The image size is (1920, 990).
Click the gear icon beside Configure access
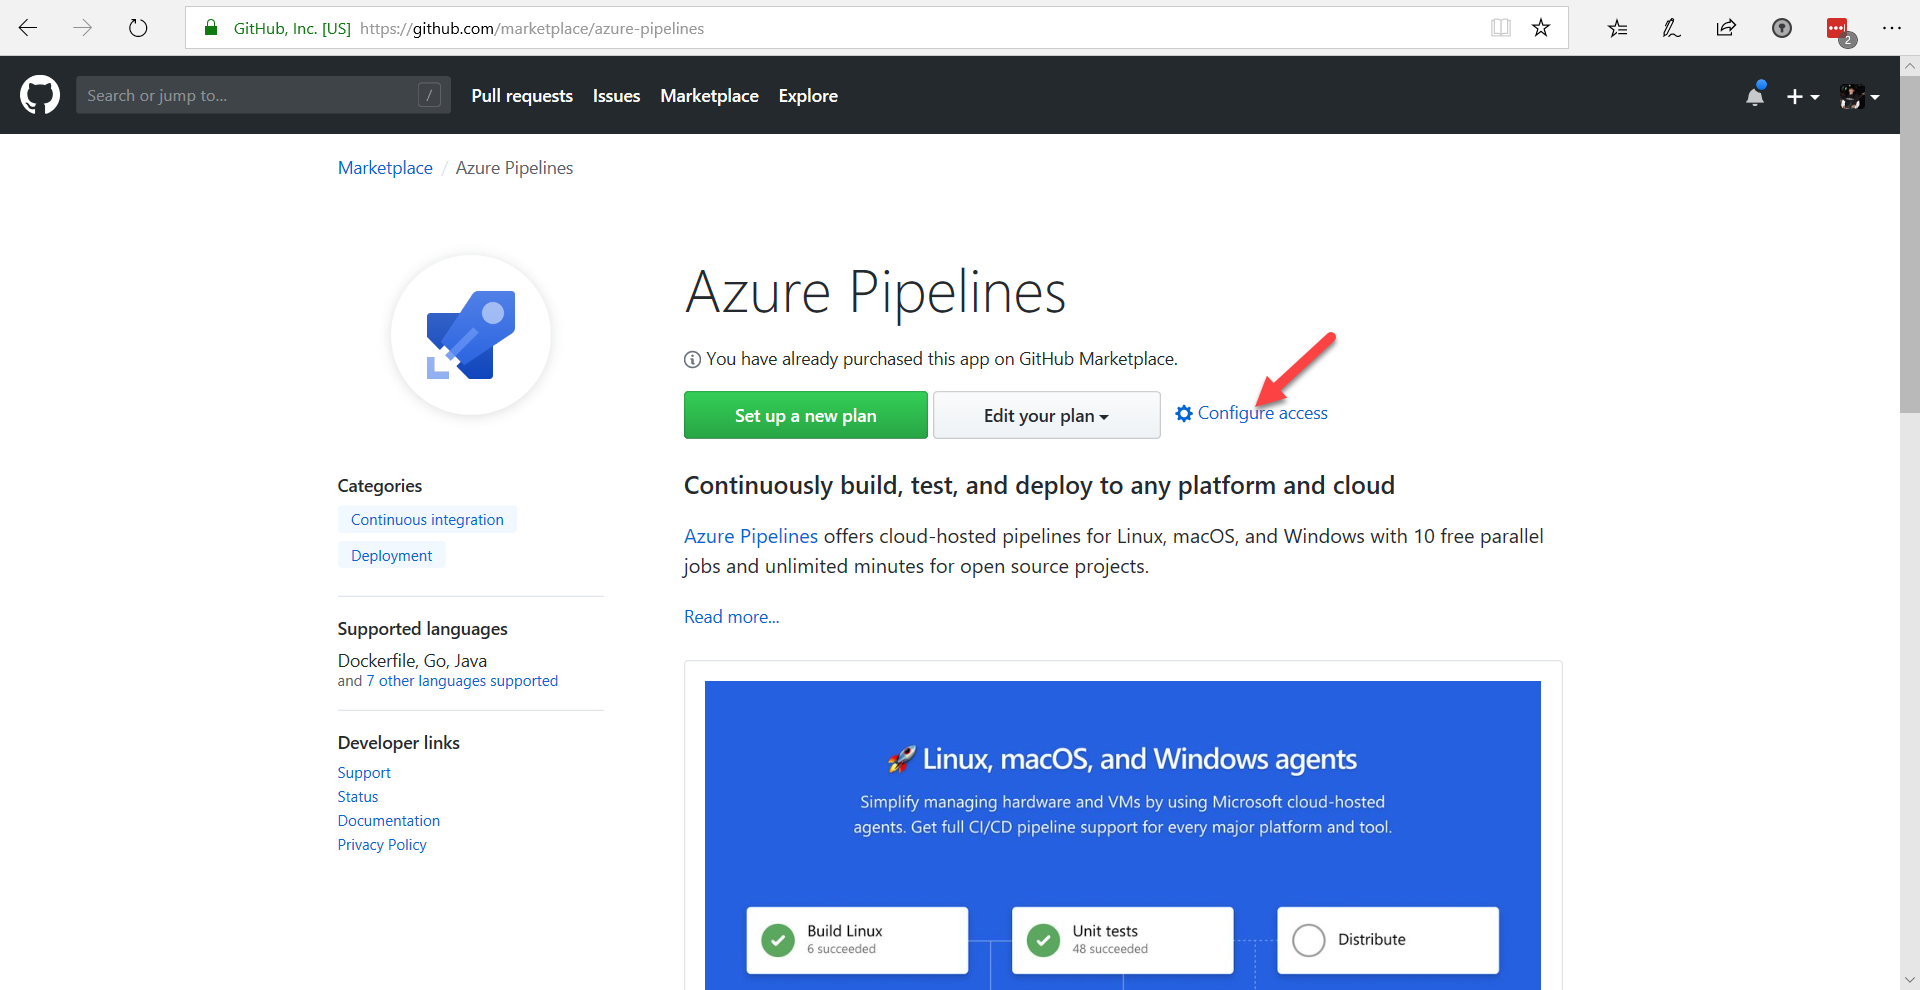tap(1184, 413)
